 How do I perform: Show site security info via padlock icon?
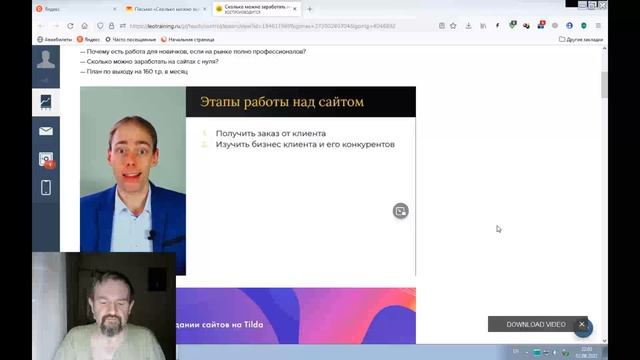[x=111, y=26]
